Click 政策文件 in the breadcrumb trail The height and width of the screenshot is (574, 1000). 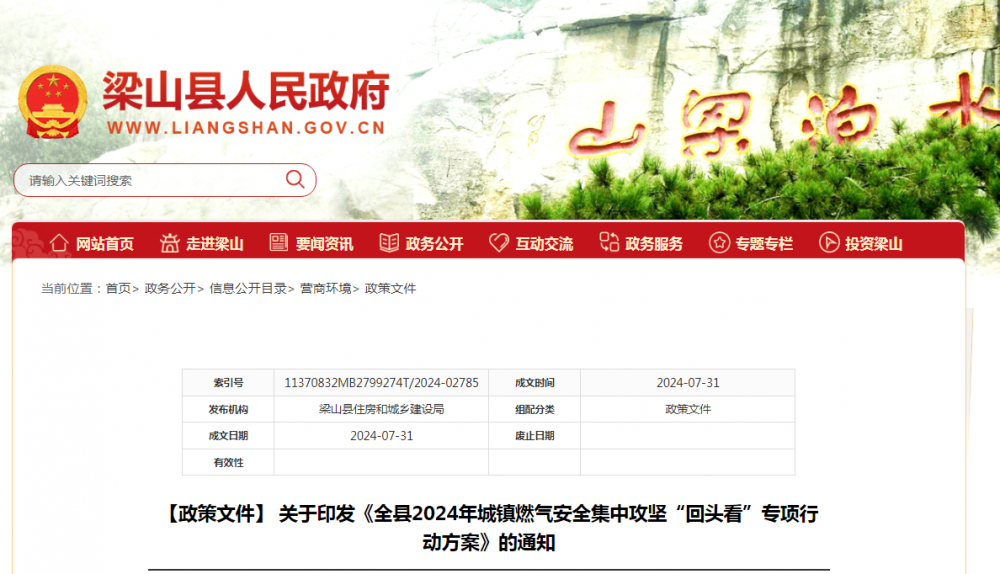pyautogui.click(x=390, y=288)
